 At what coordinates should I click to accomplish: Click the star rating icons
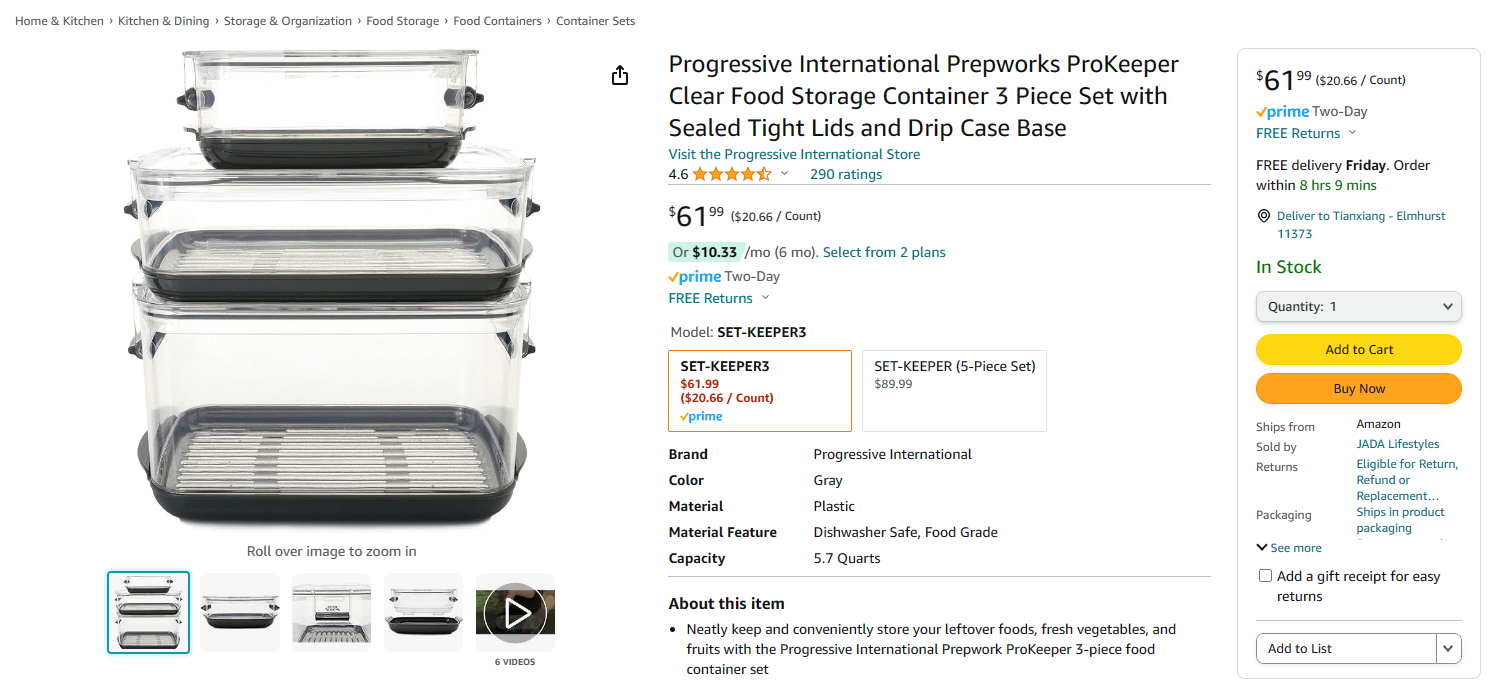(731, 174)
